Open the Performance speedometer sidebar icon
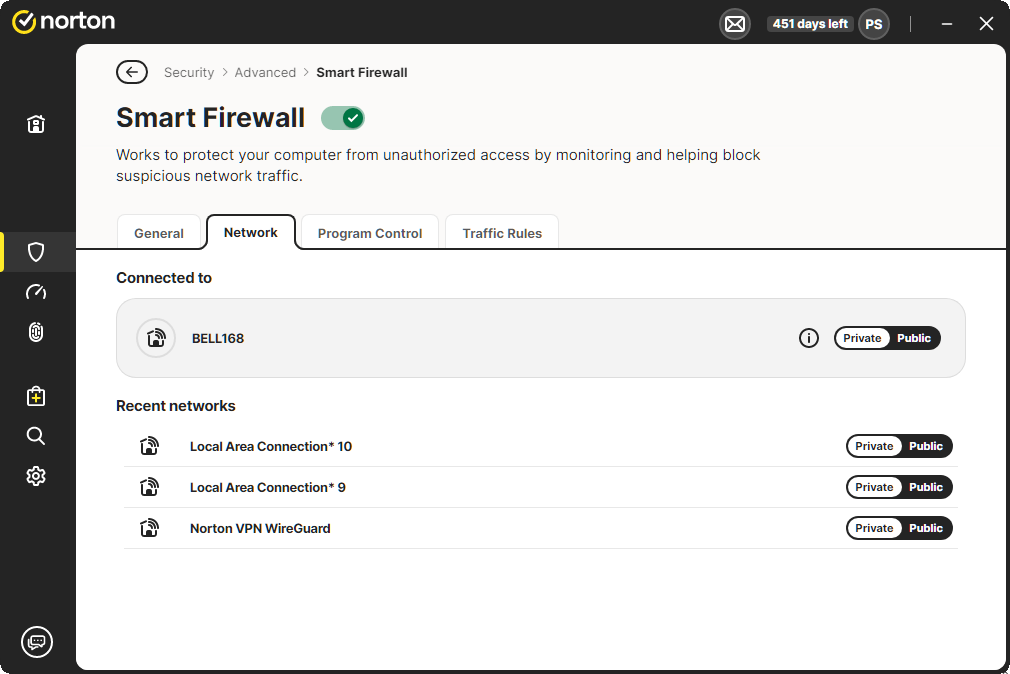1010x674 pixels. click(36, 292)
